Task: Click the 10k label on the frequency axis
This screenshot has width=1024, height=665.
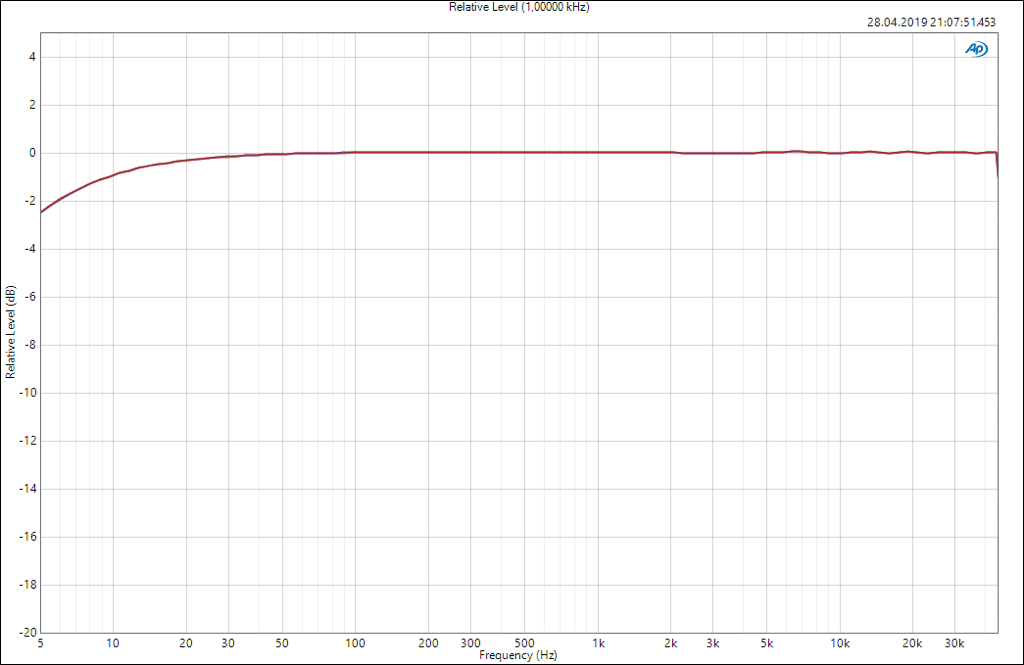Action: pos(840,643)
